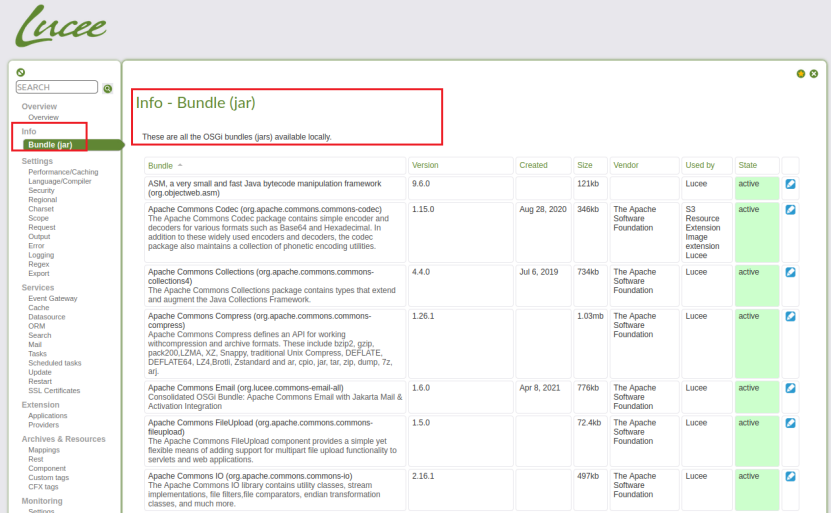
Task: Sort the table by the Bundle column
Action: (x=160, y=165)
